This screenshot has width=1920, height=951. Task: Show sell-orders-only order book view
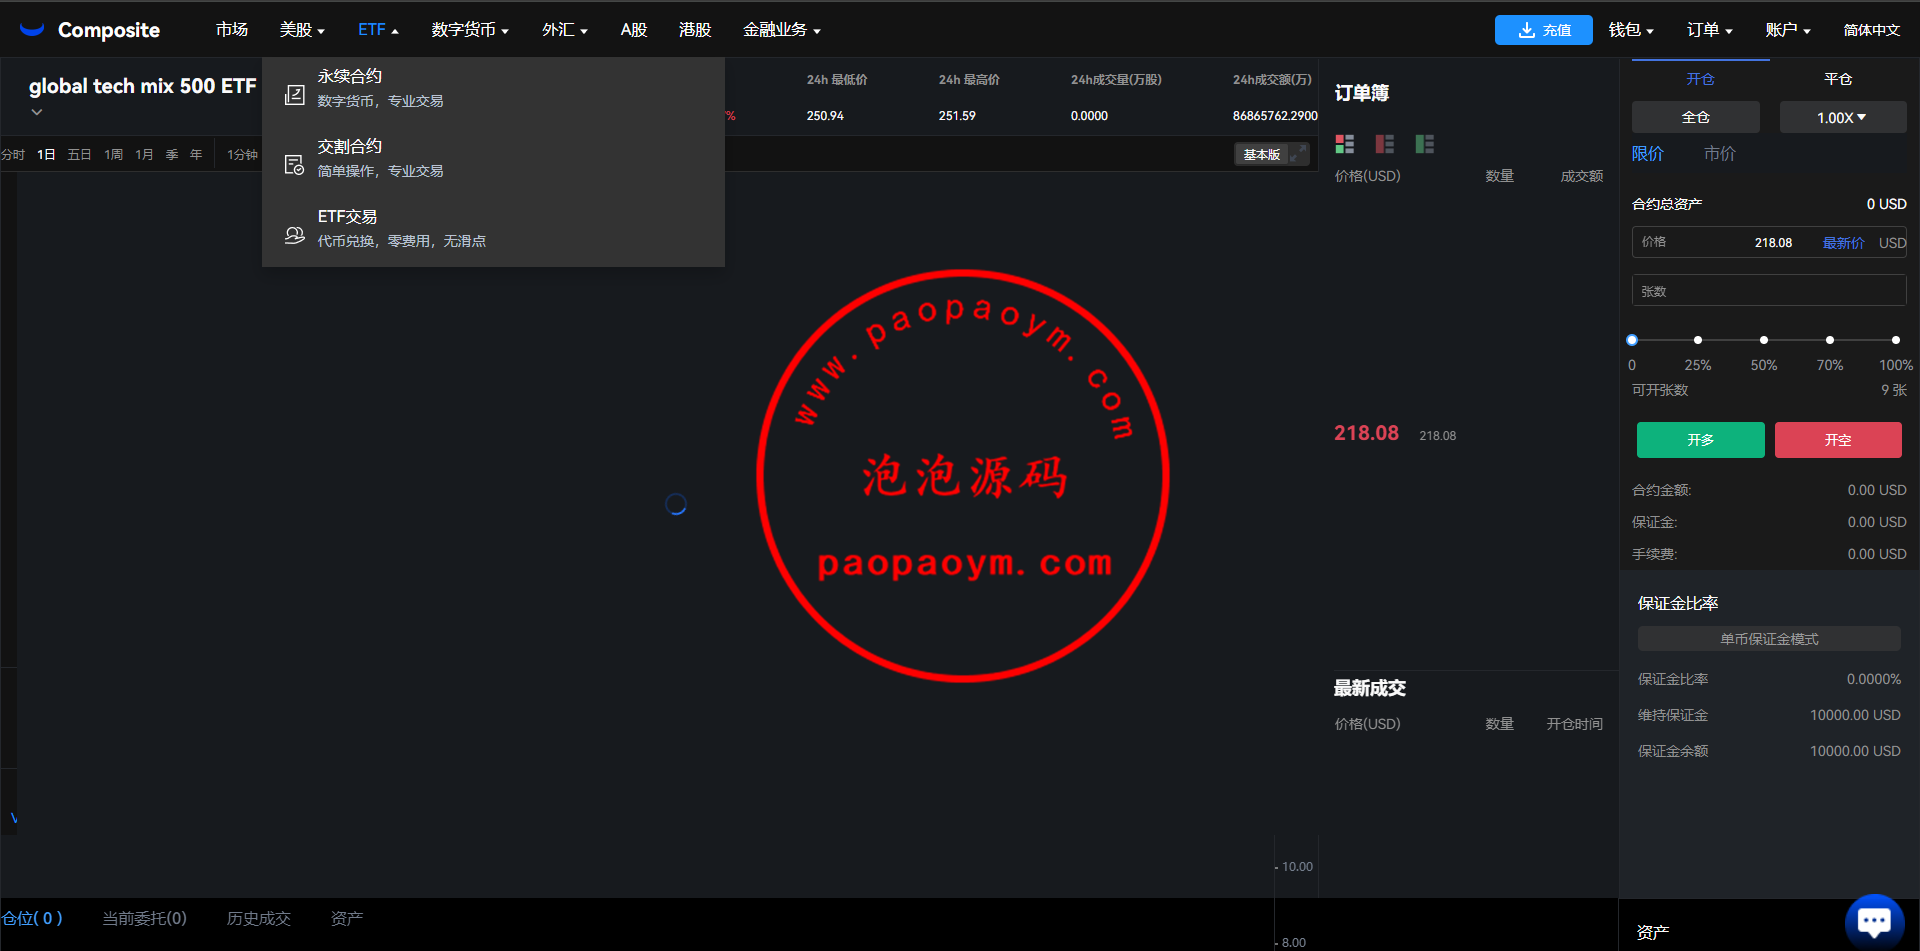[x=1384, y=144]
